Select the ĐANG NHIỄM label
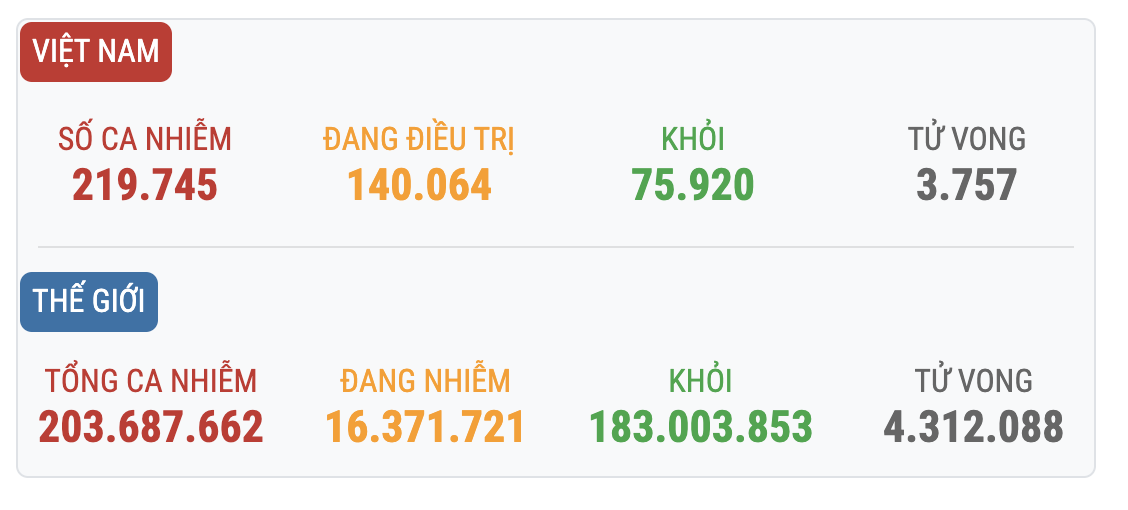Viewport: 1128px width, 510px height. click(x=425, y=381)
